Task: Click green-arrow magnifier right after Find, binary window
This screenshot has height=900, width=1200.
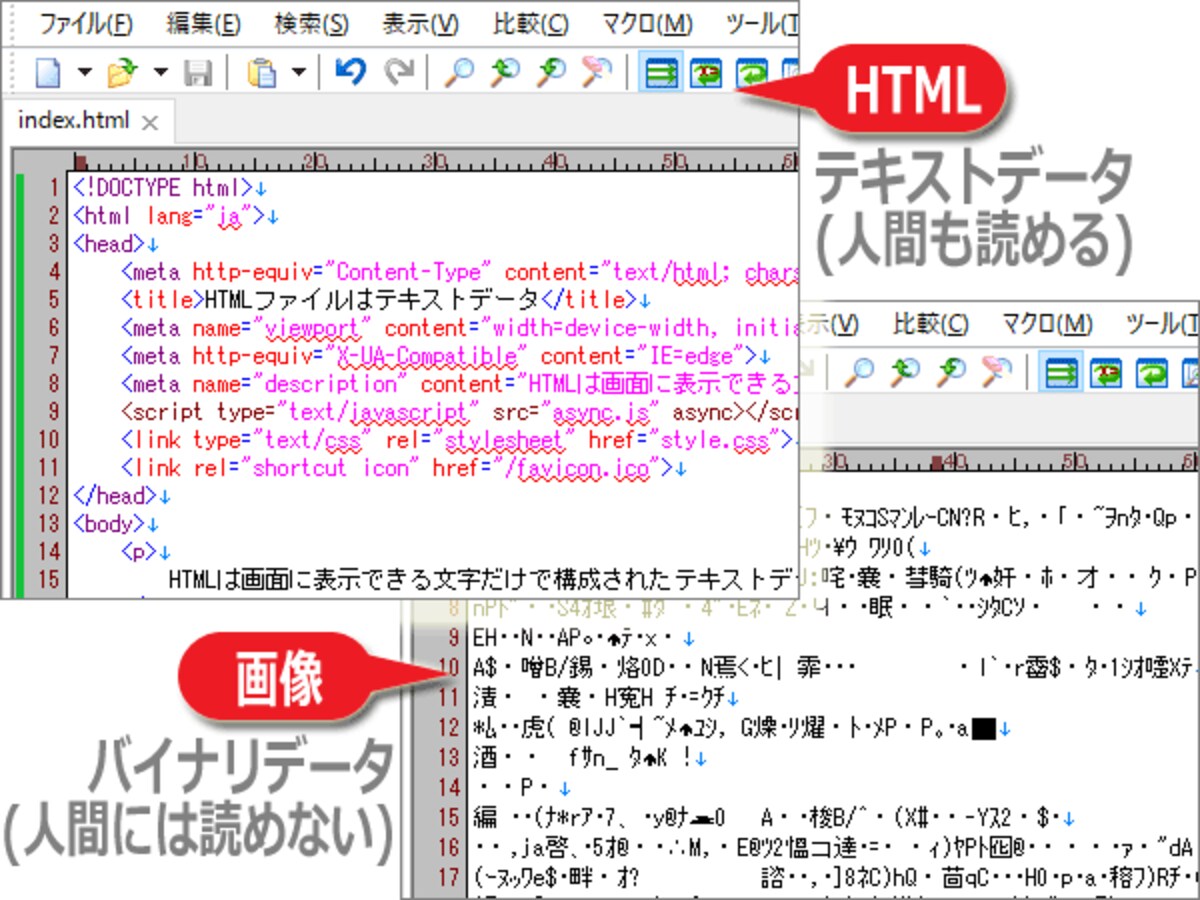Action: pos(905,373)
